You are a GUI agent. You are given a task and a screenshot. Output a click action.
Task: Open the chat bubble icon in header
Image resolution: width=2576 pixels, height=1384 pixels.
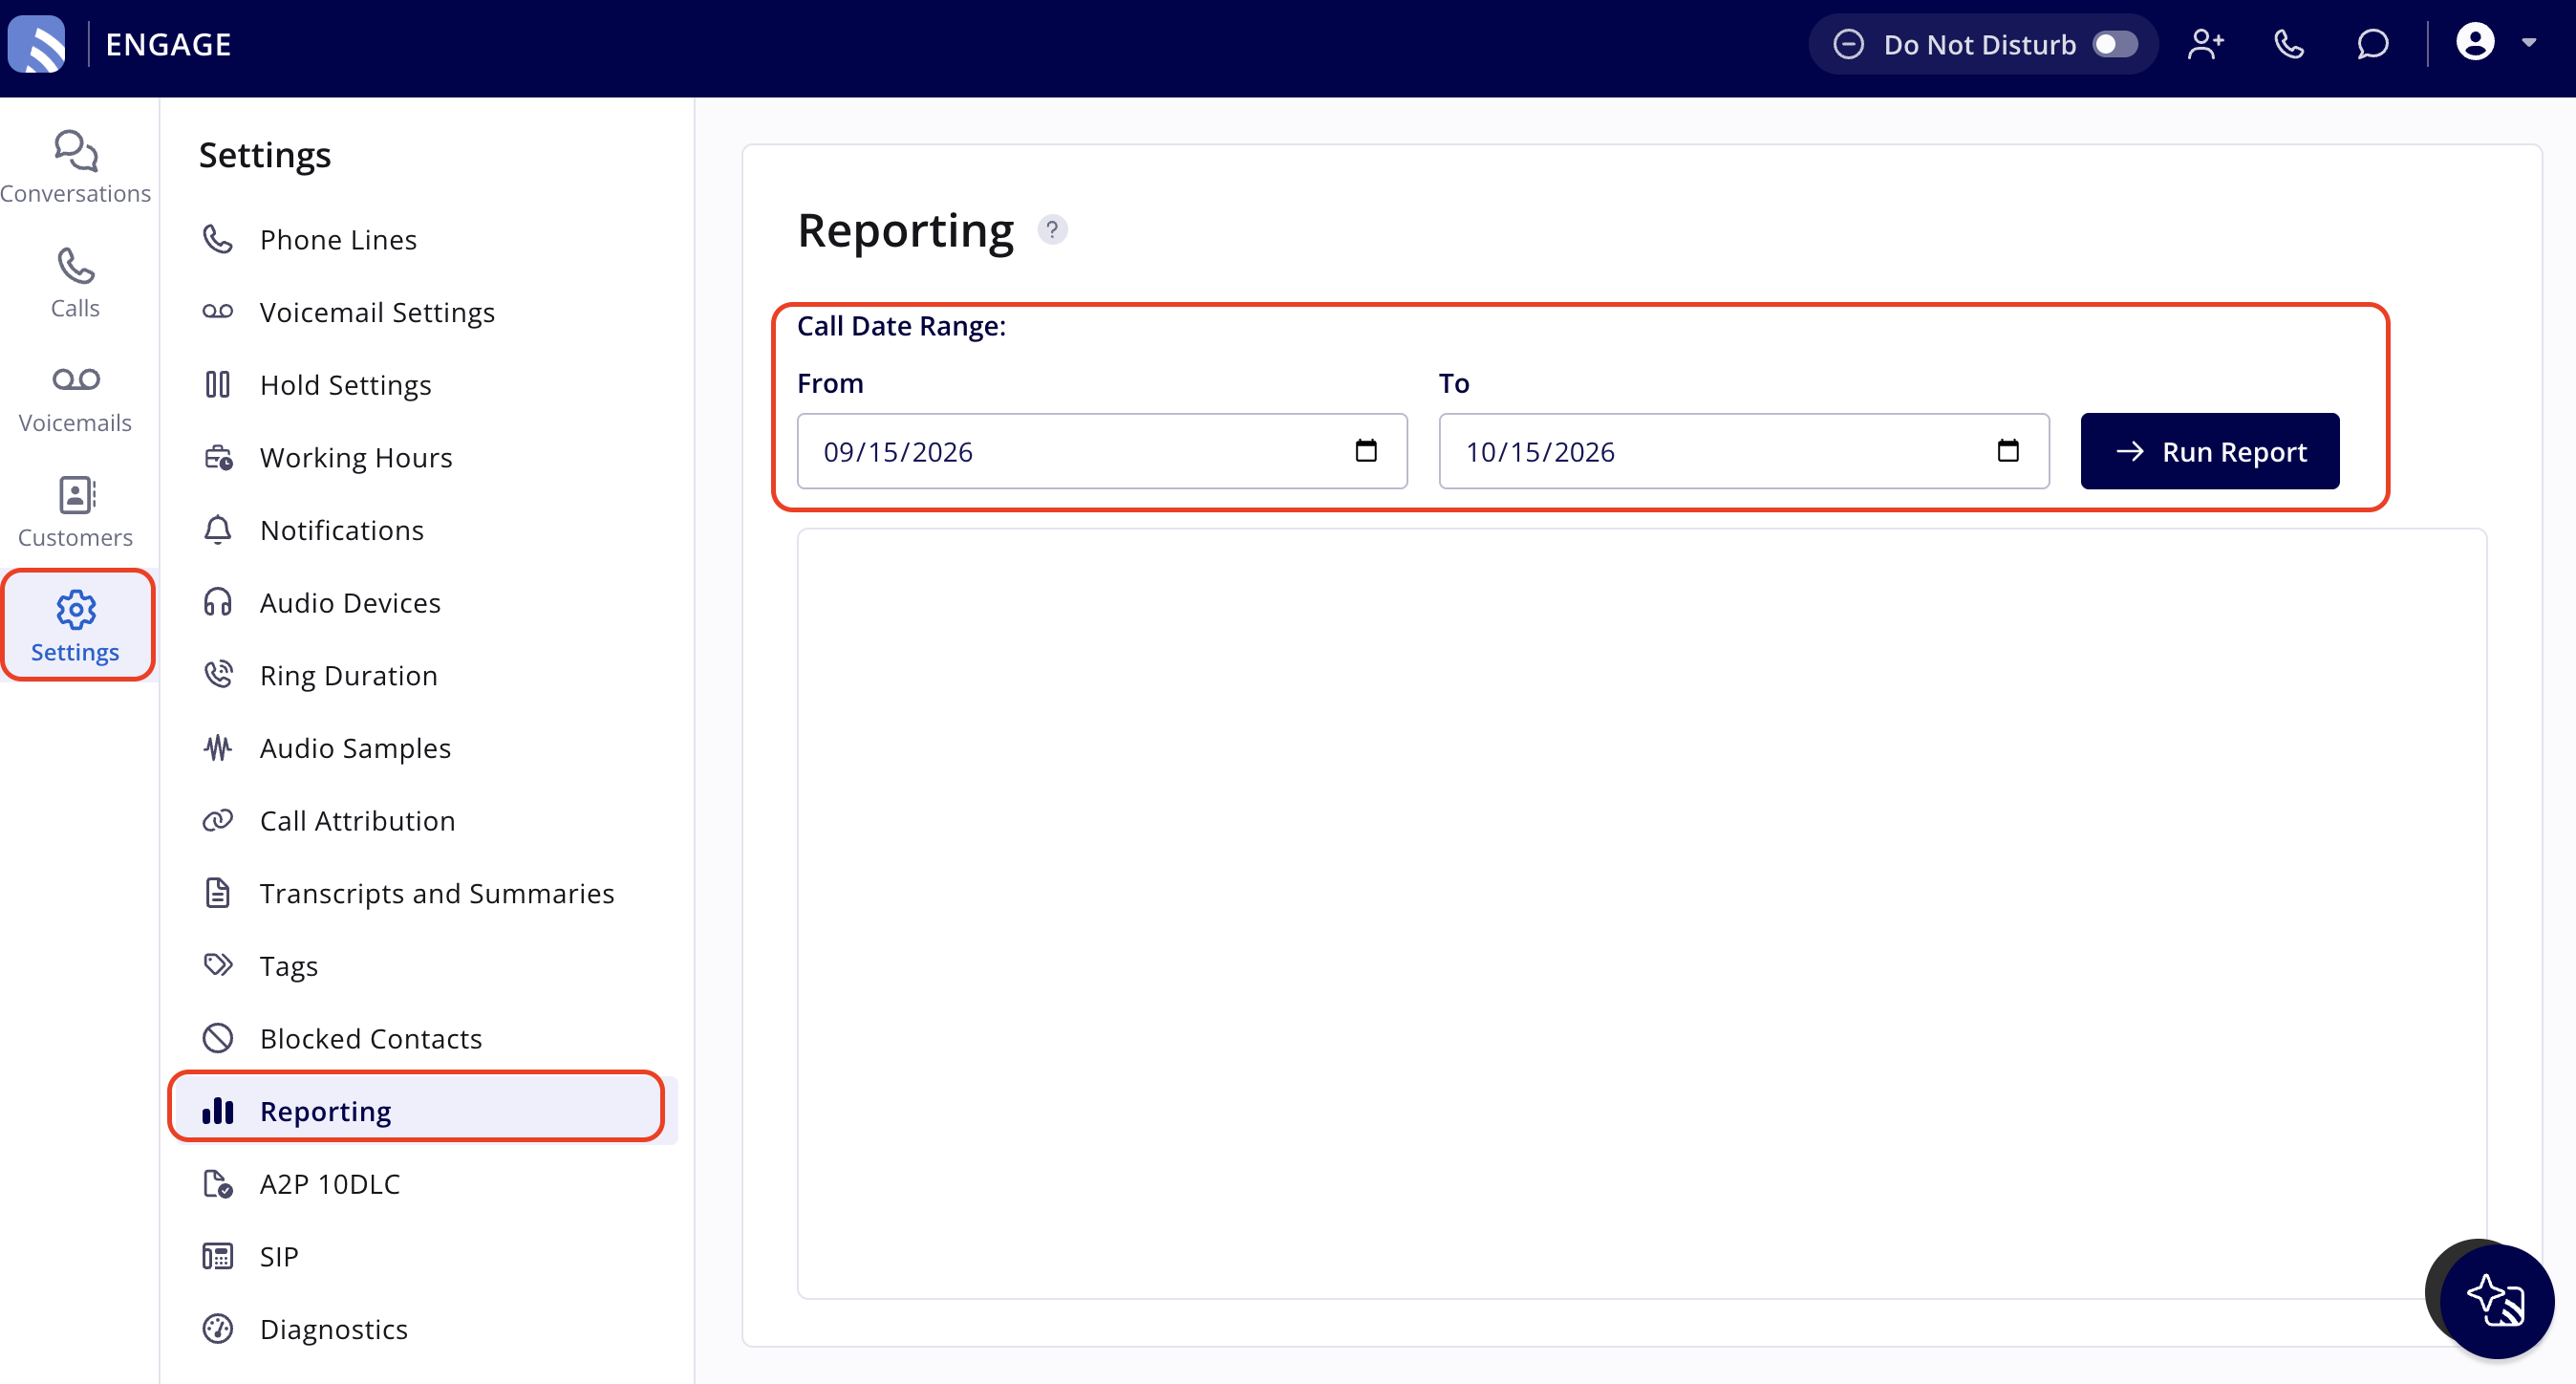2372,45
